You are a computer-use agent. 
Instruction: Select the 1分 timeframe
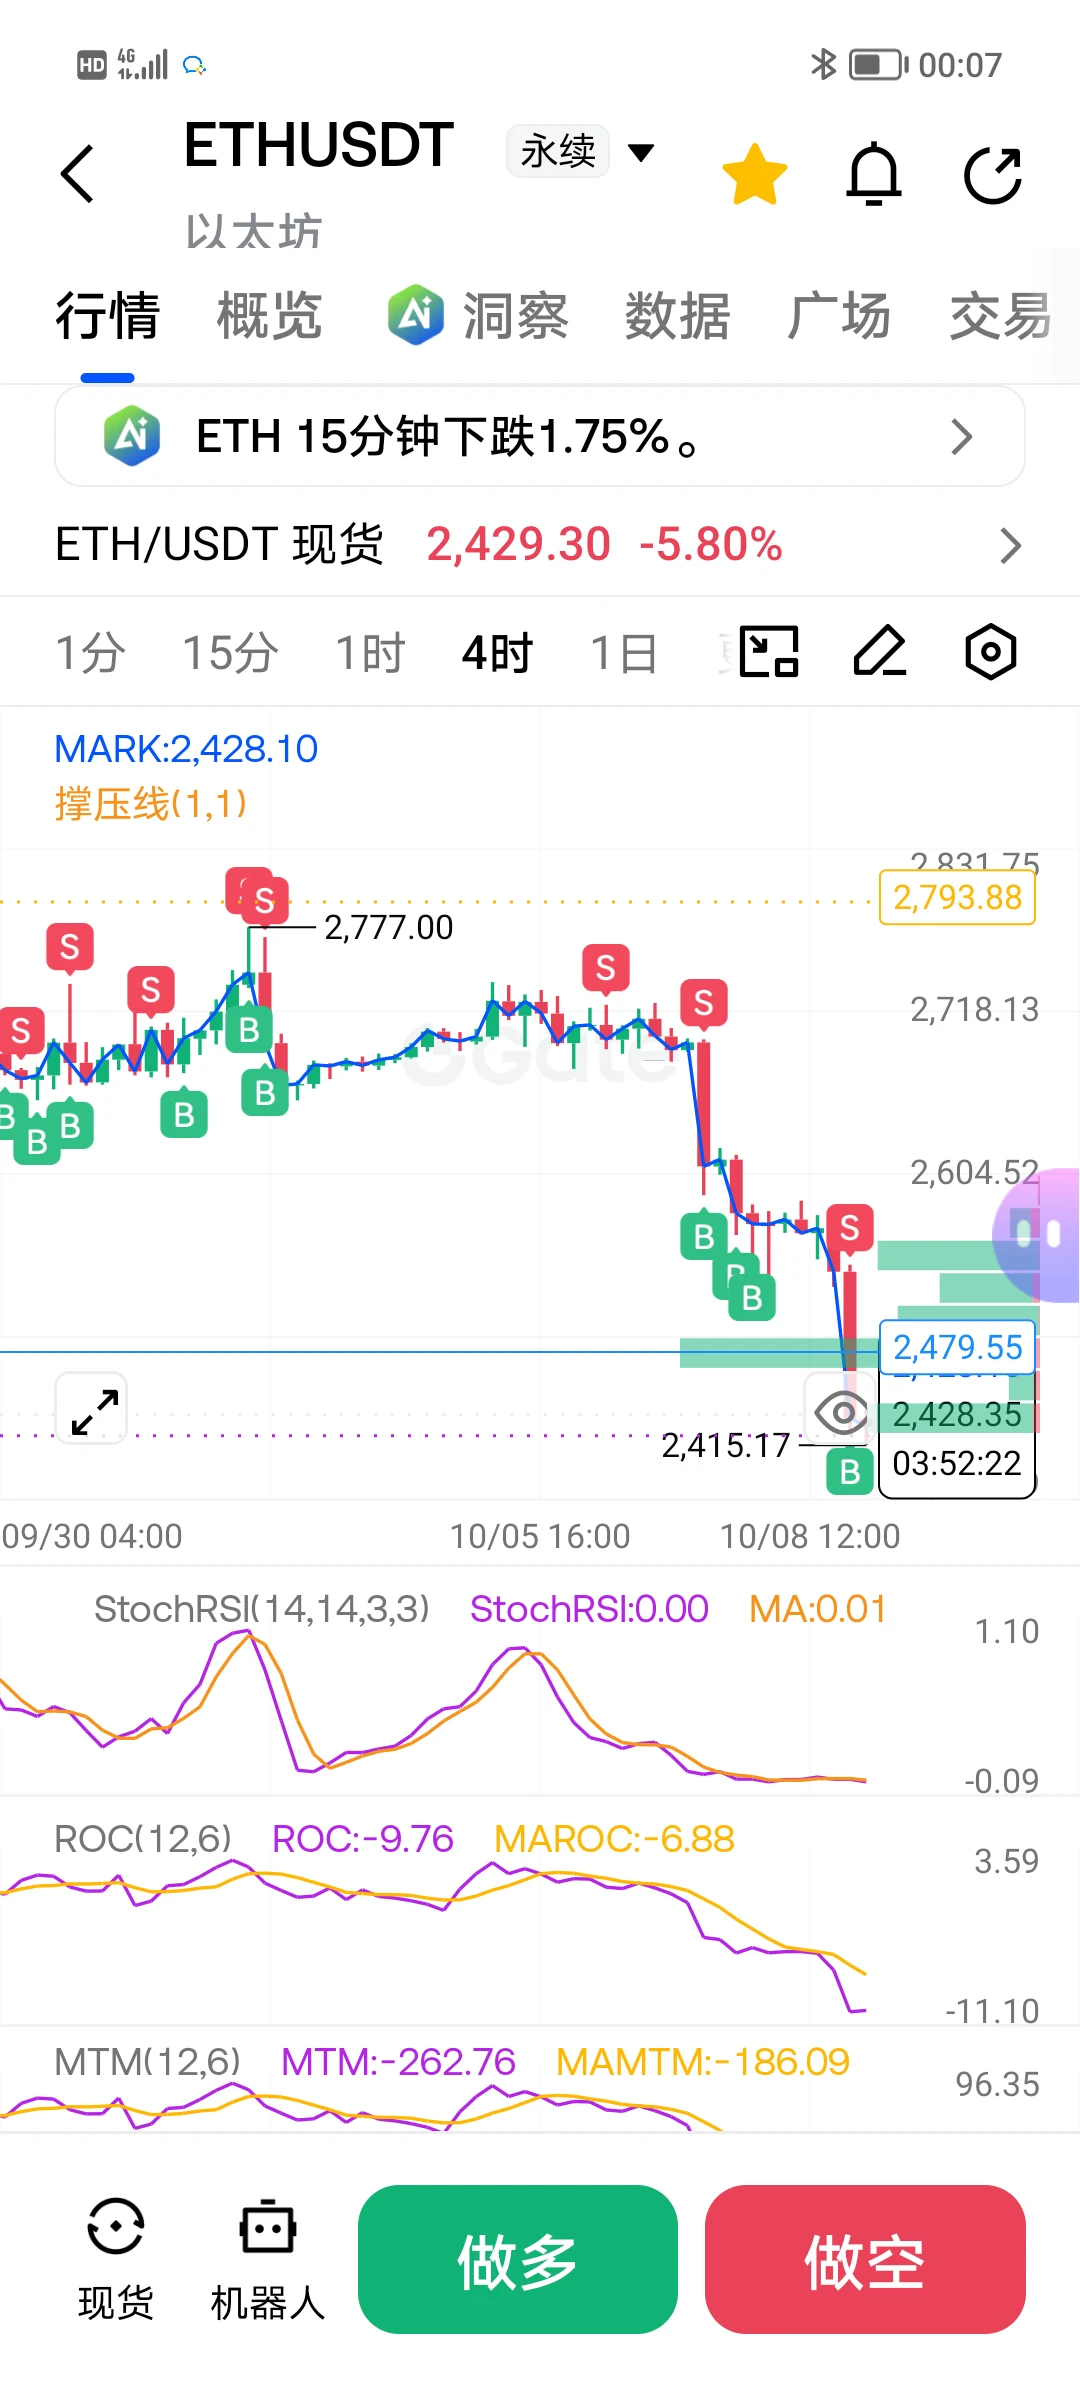[90, 653]
